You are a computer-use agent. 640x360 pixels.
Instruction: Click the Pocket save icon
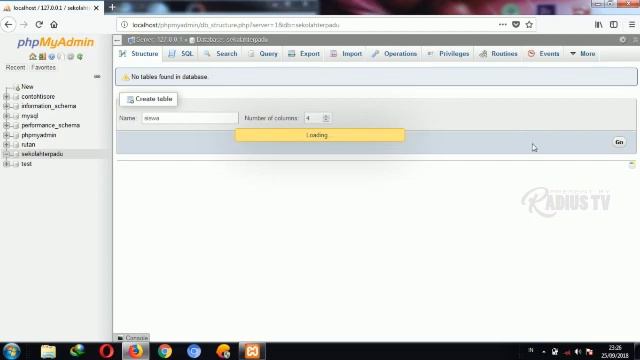tap(516, 24)
